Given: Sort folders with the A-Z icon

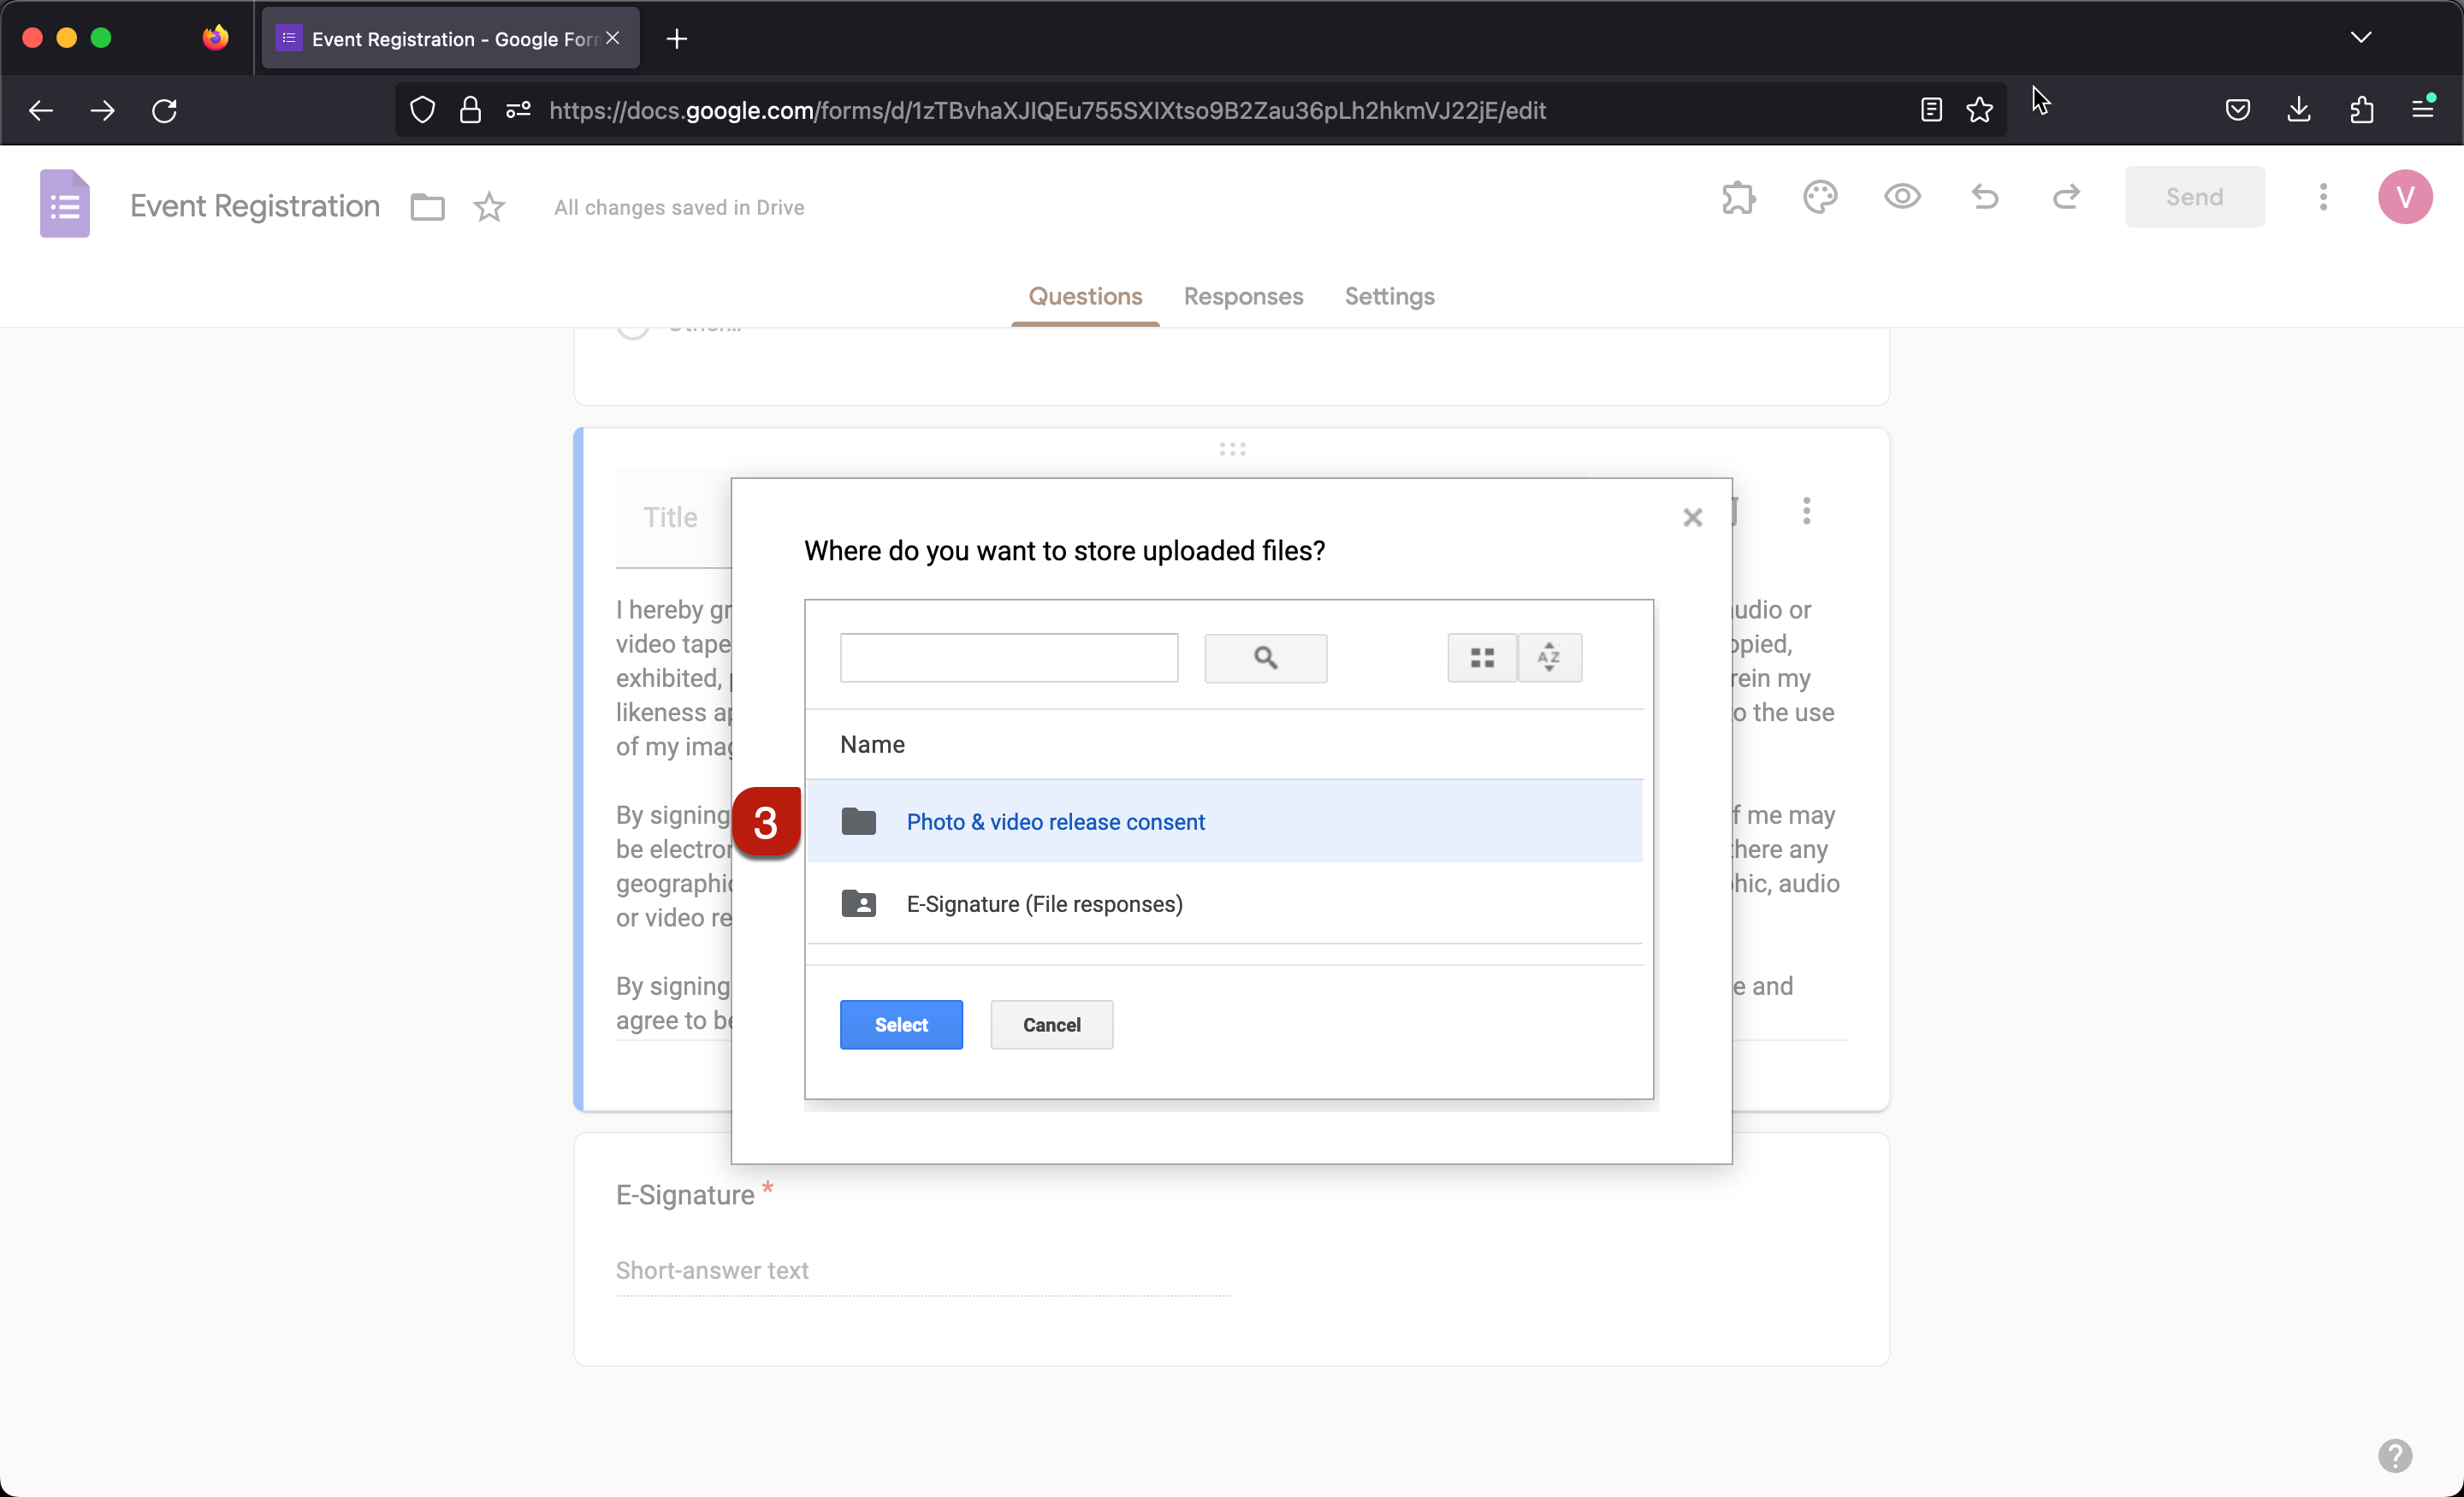Looking at the screenshot, I should (1549, 658).
